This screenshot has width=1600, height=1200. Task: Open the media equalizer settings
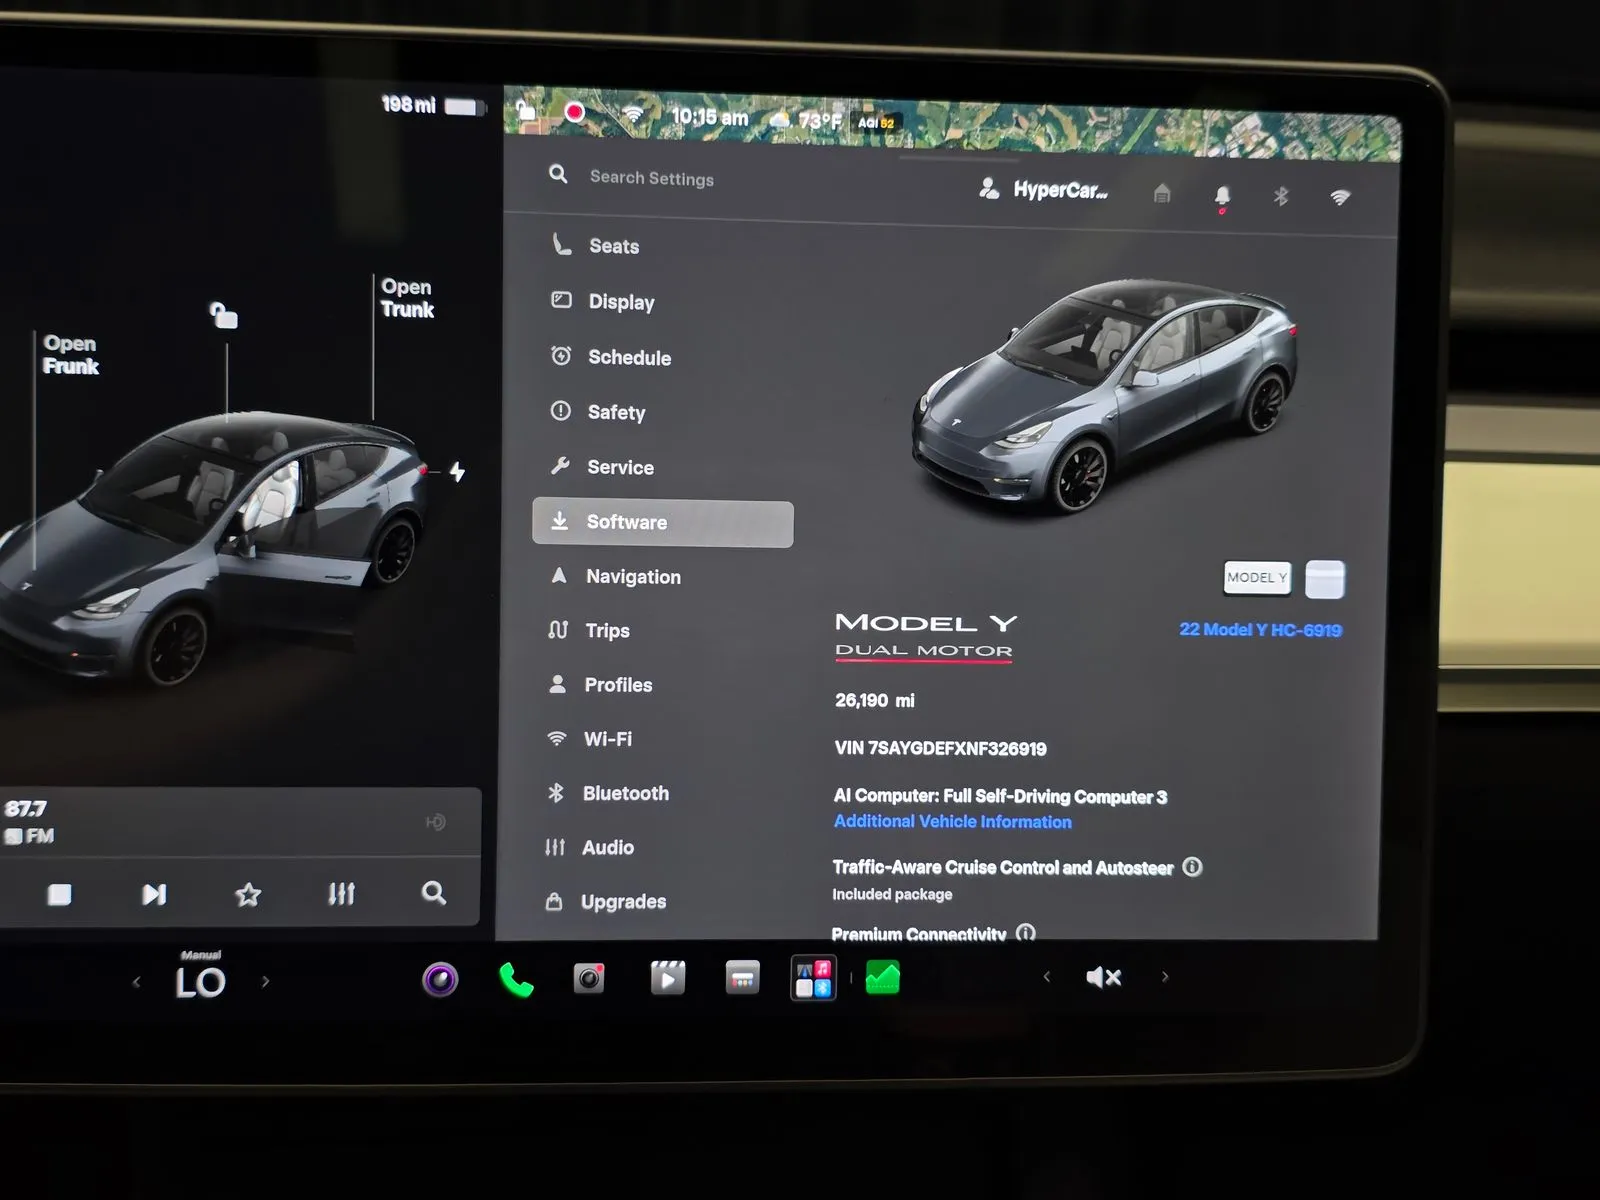[341, 893]
